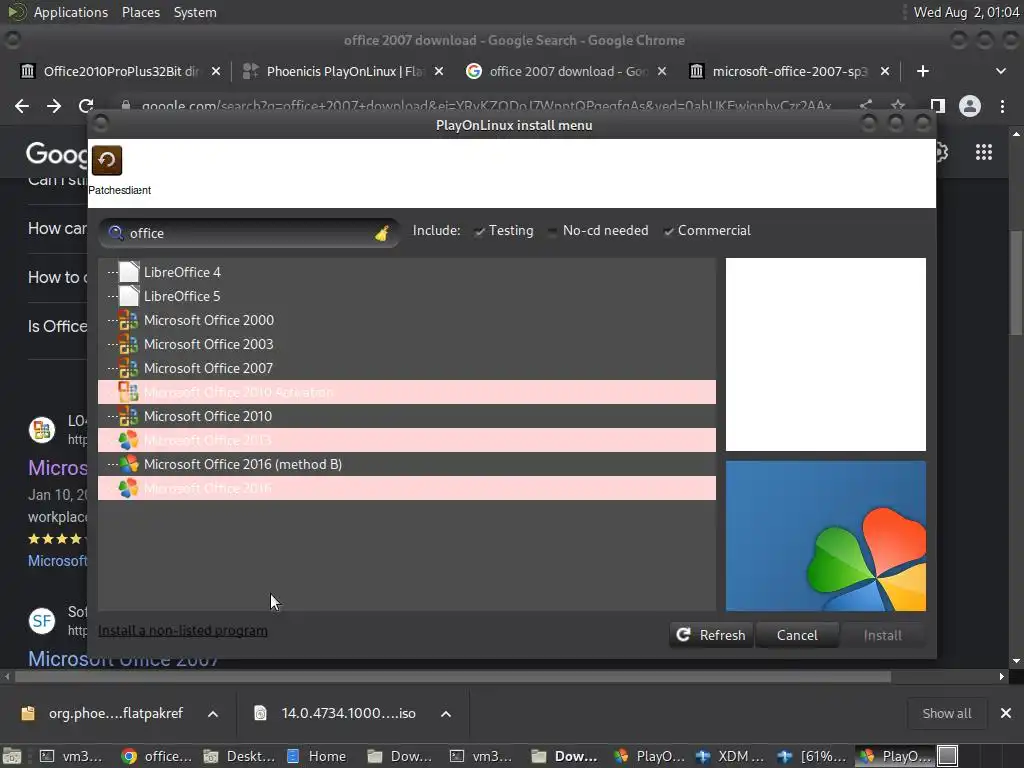Click the Microsoft Office 2007 icon
The height and width of the screenshot is (768, 1024).
tap(128, 368)
